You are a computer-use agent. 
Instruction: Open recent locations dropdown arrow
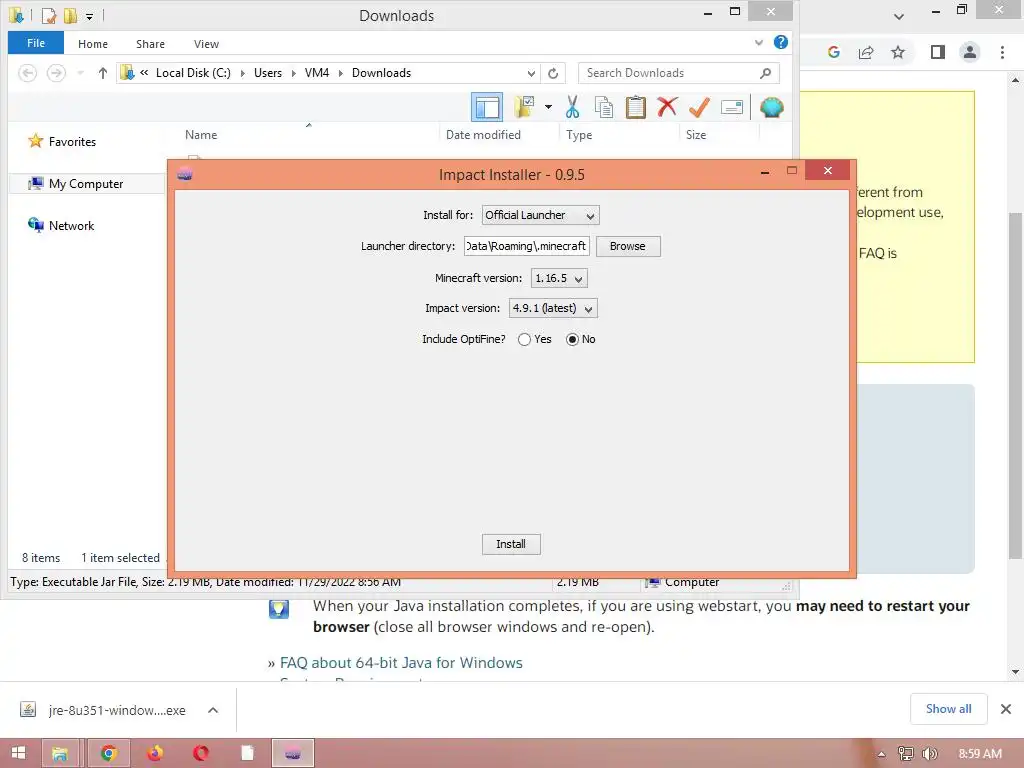pos(80,73)
